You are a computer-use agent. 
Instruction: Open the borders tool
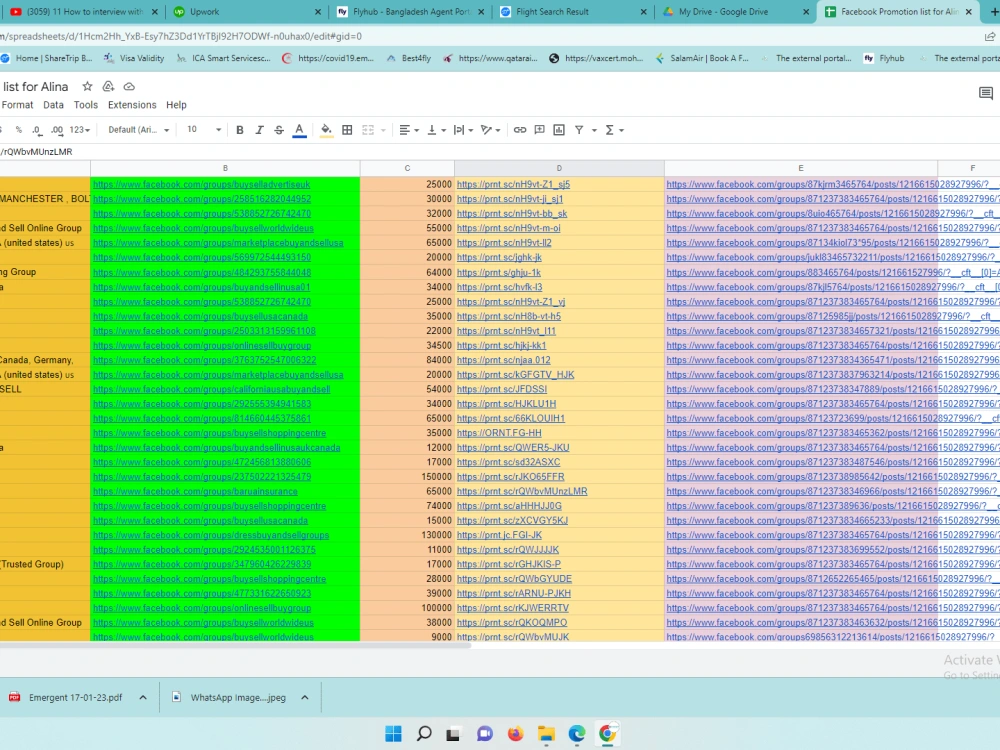point(347,129)
